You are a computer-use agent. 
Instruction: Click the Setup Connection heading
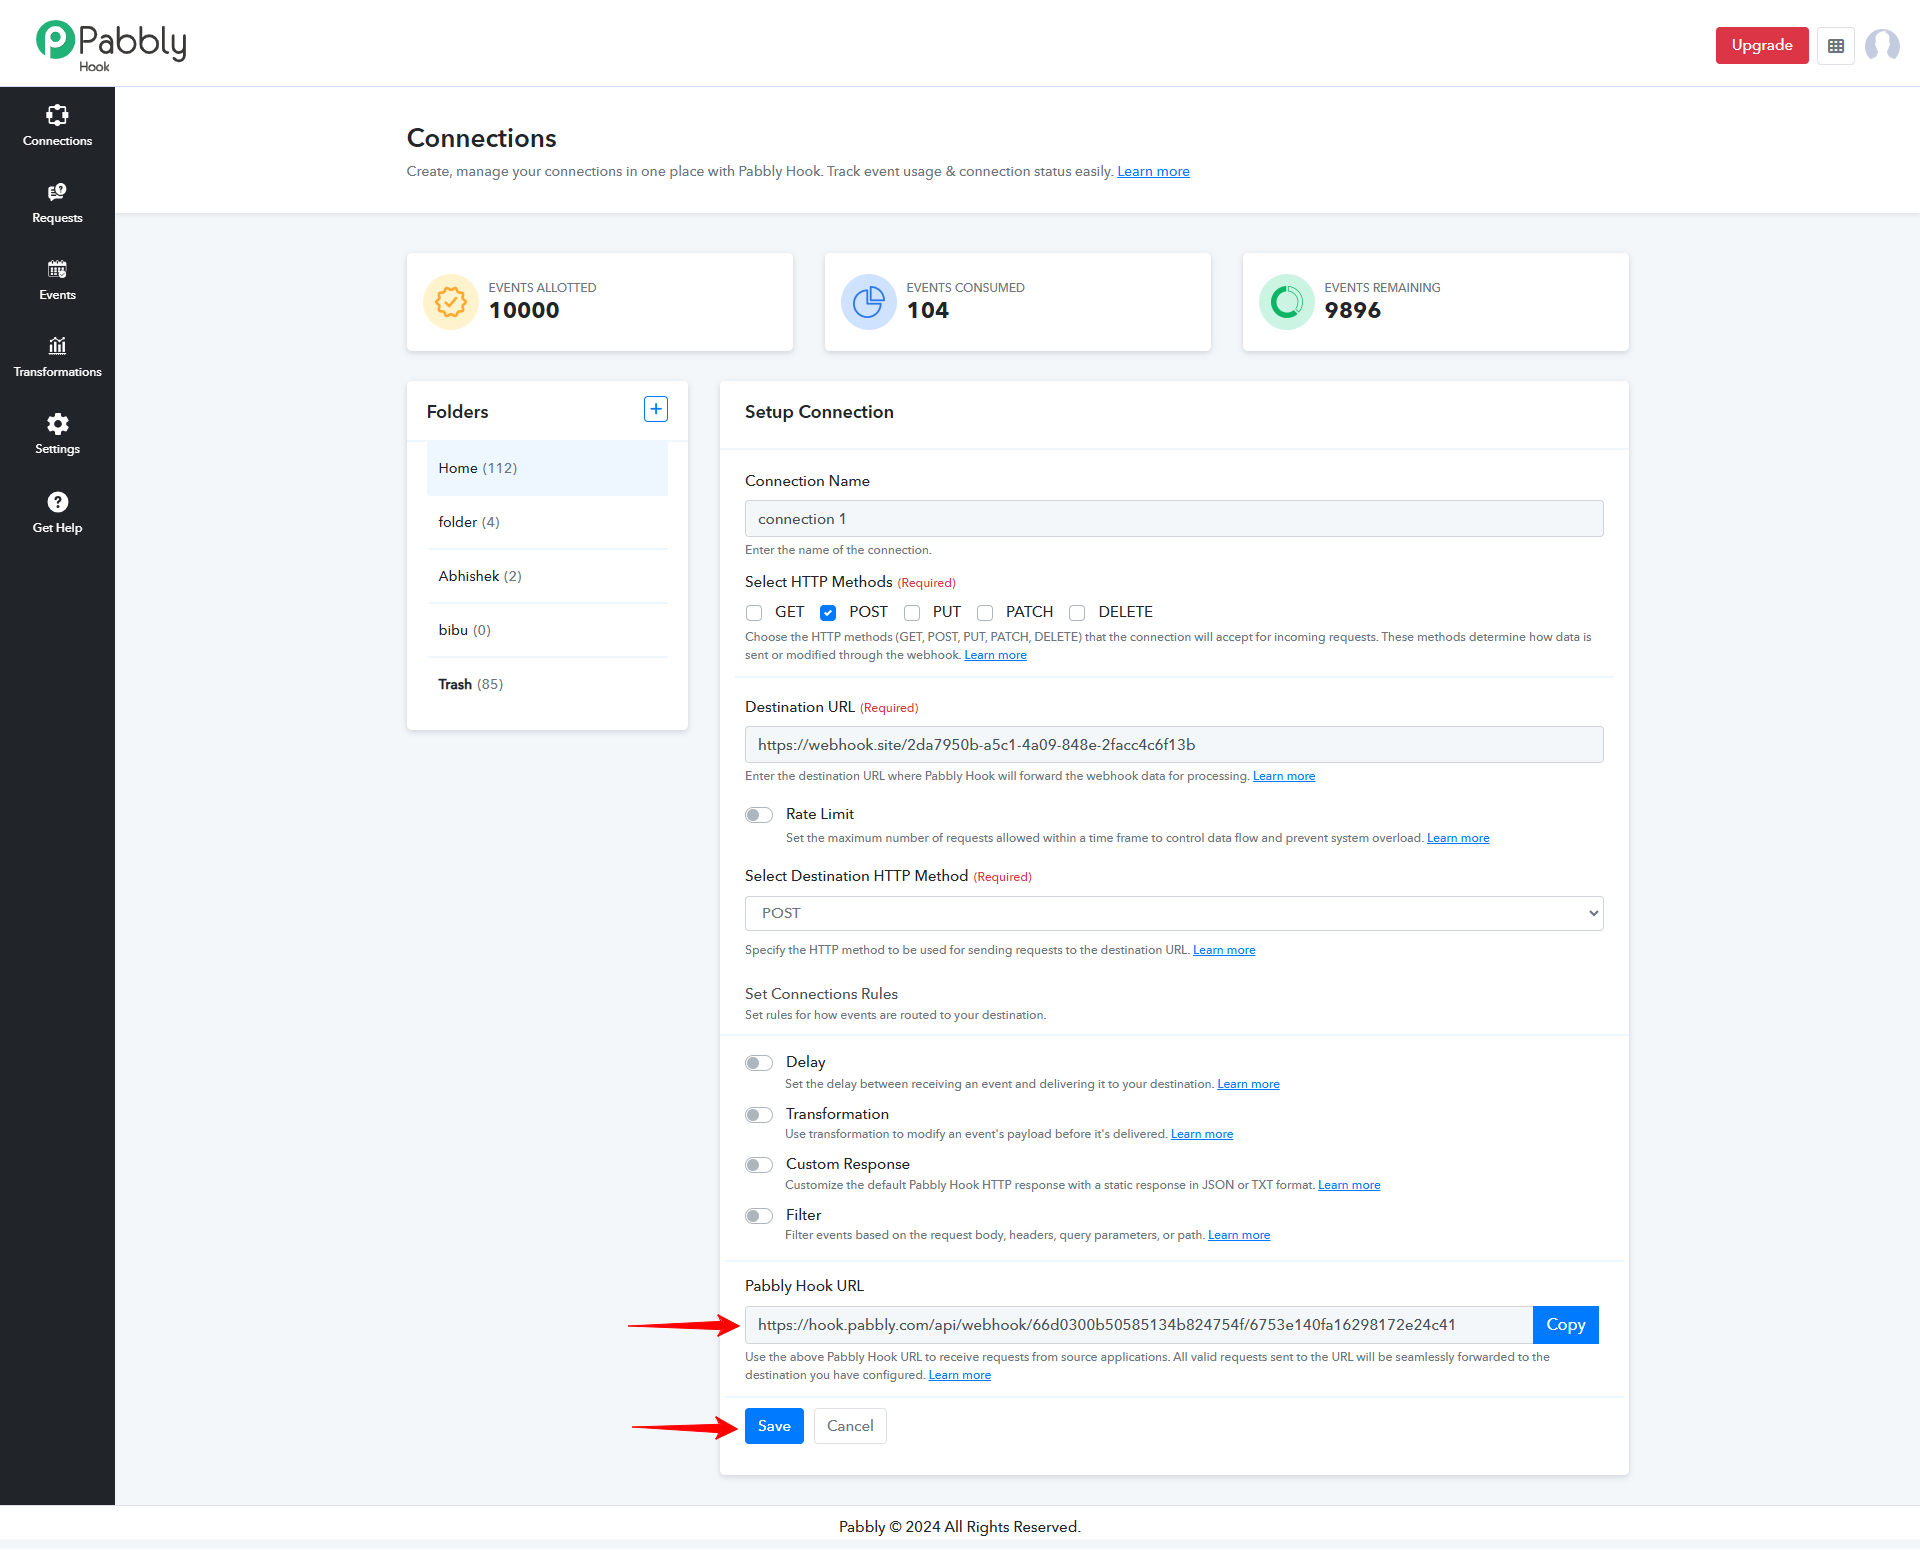tap(819, 412)
